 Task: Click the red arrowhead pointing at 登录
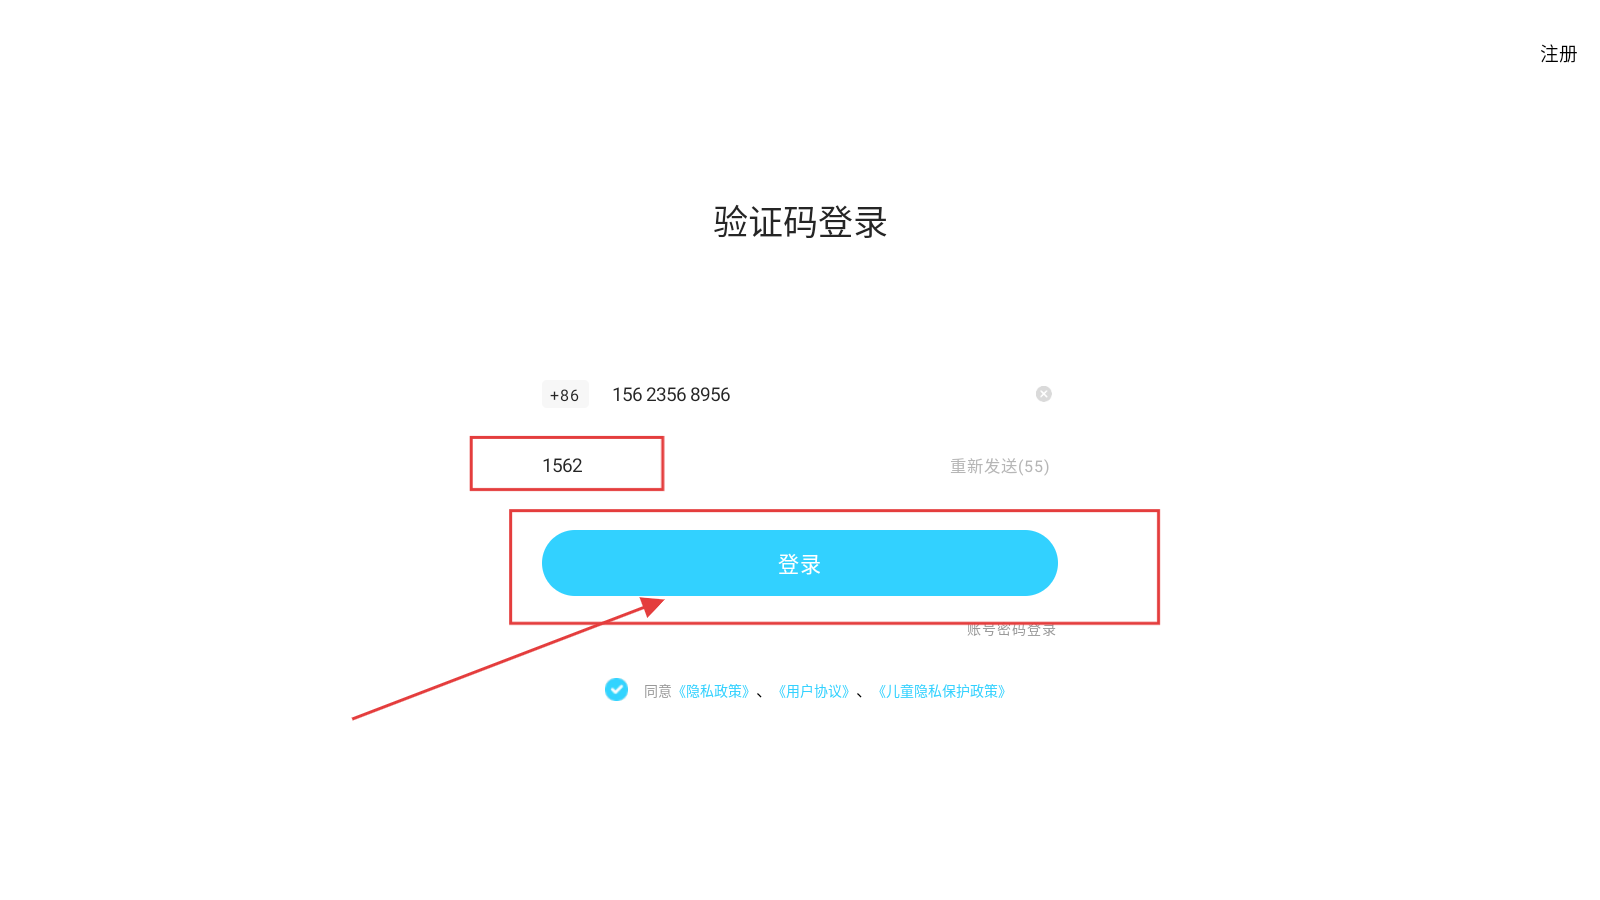(652, 607)
